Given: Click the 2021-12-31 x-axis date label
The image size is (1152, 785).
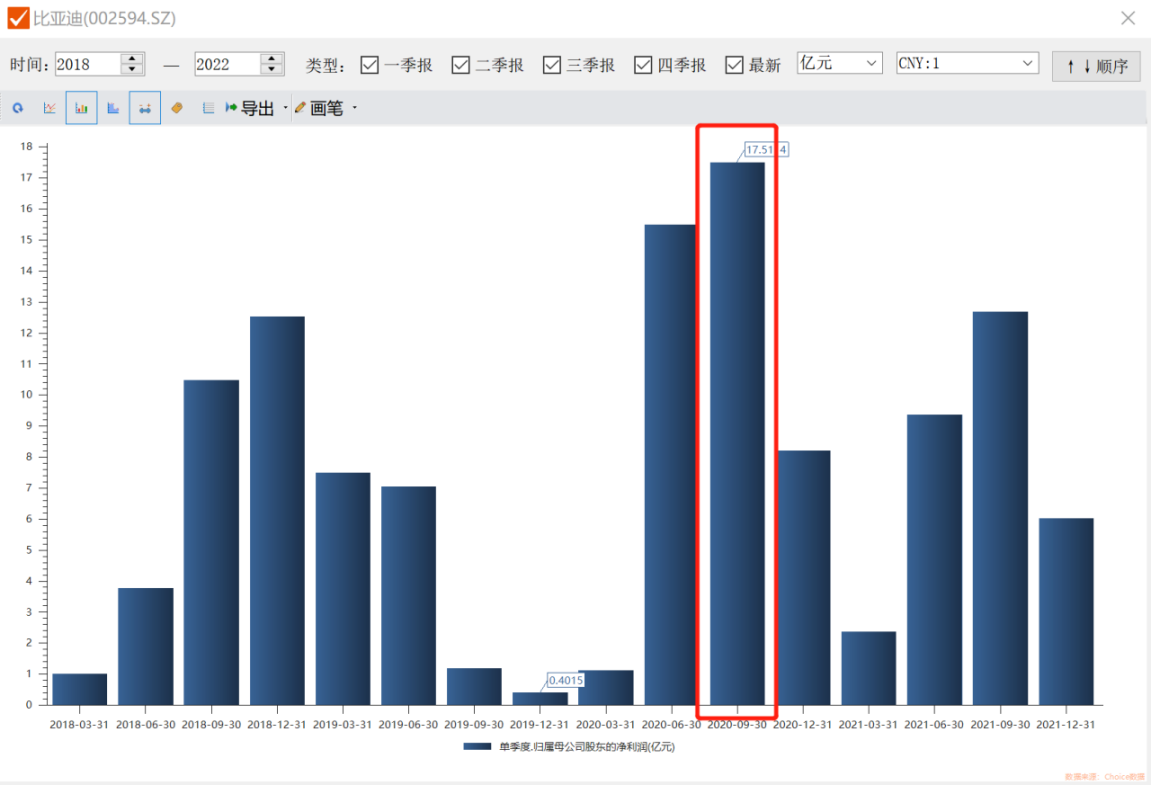Looking at the screenshot, I should 1065,724.
